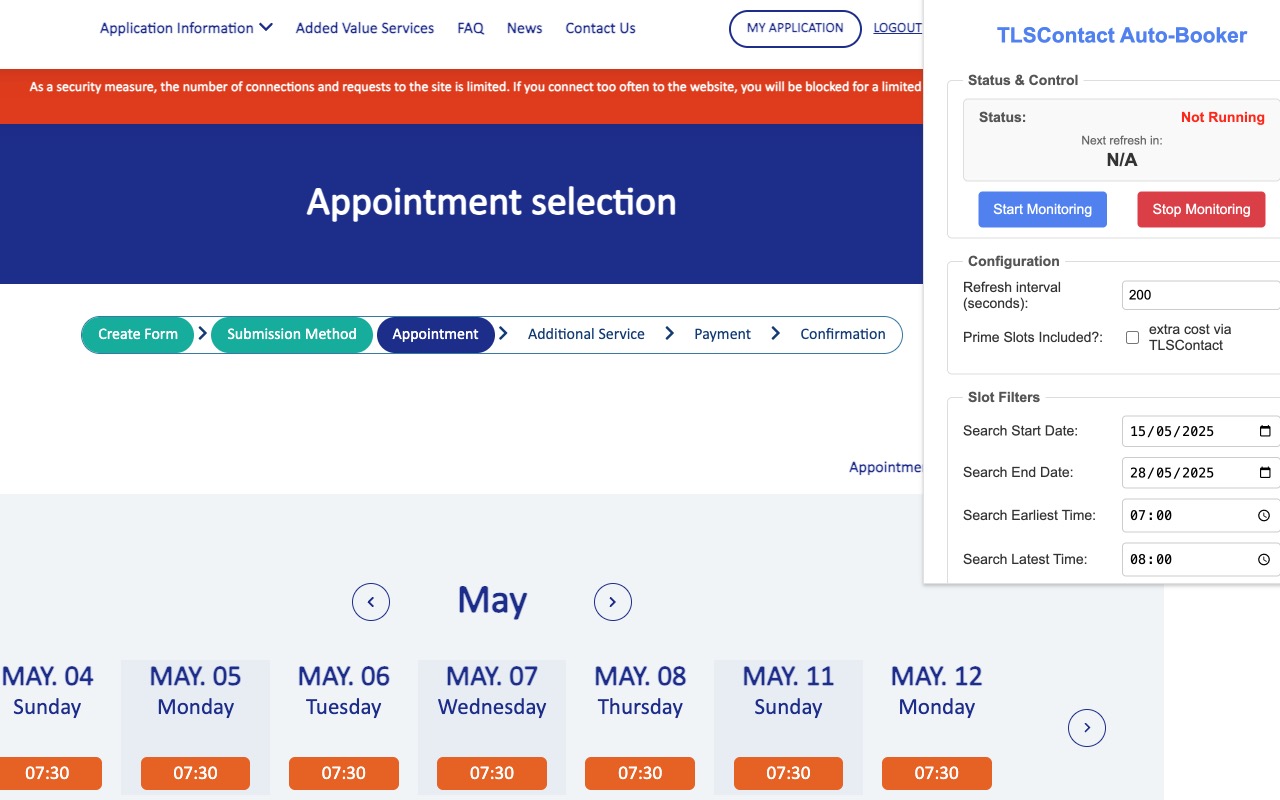Toggle the extra cost via TLSContact option

click(1132, 337)
